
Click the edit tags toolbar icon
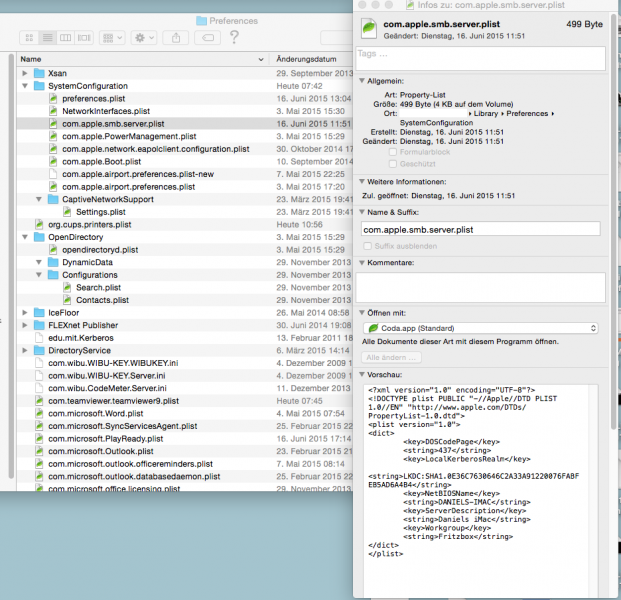208,38
